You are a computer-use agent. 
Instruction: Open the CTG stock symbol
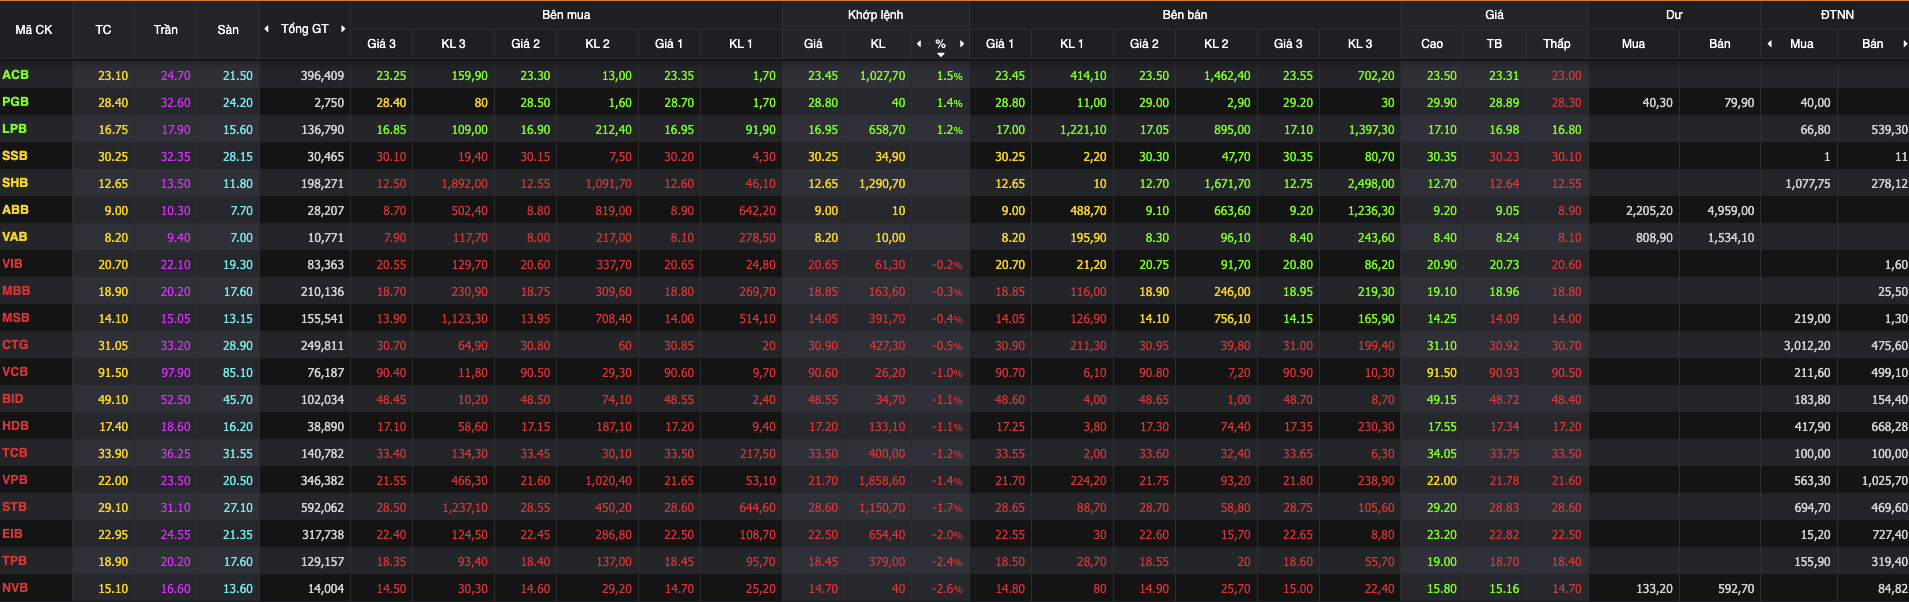click(x=15, y=345)
